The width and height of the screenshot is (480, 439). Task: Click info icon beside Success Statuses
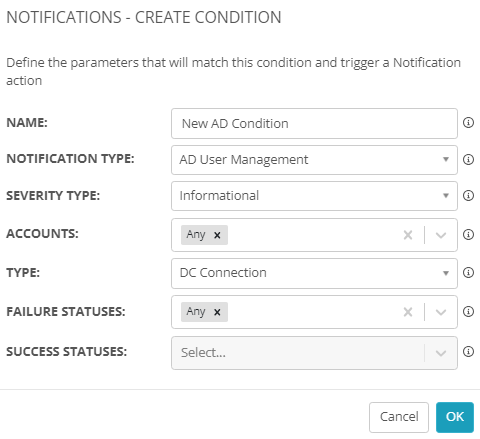coord(468,351)
